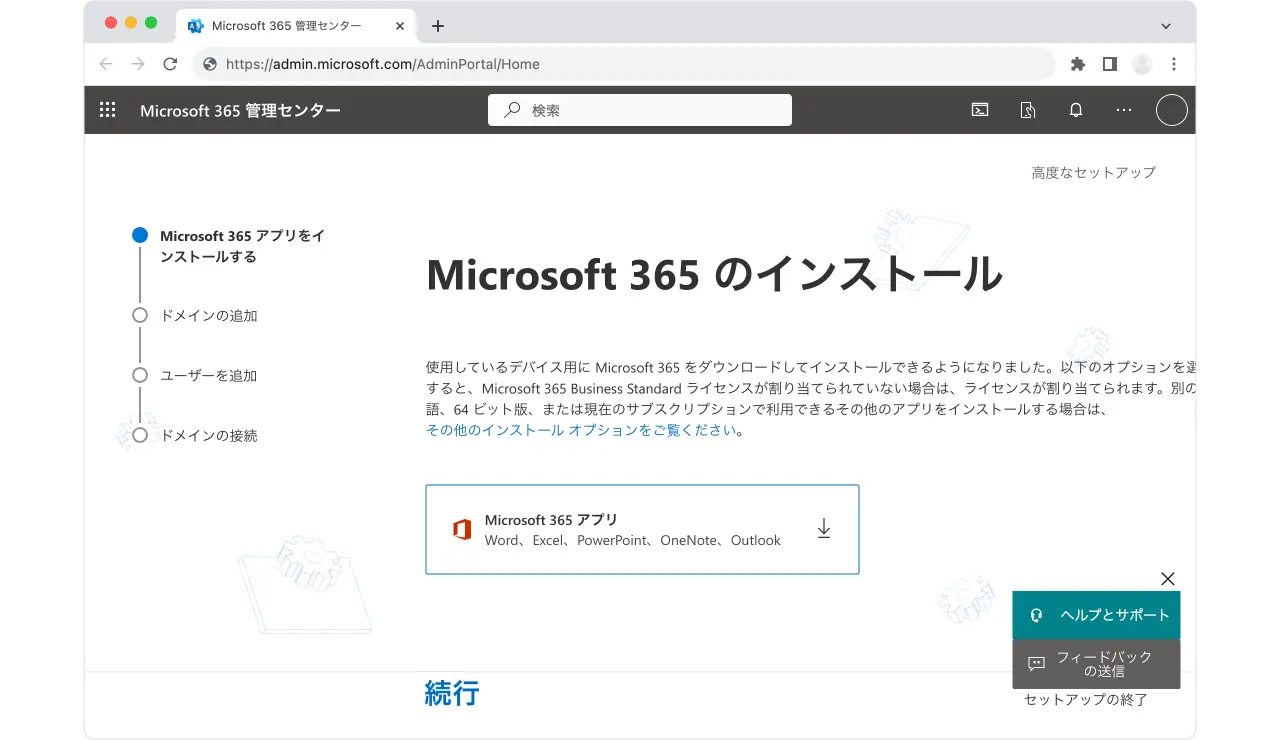Open the notifications bell

click(1076, 110)
